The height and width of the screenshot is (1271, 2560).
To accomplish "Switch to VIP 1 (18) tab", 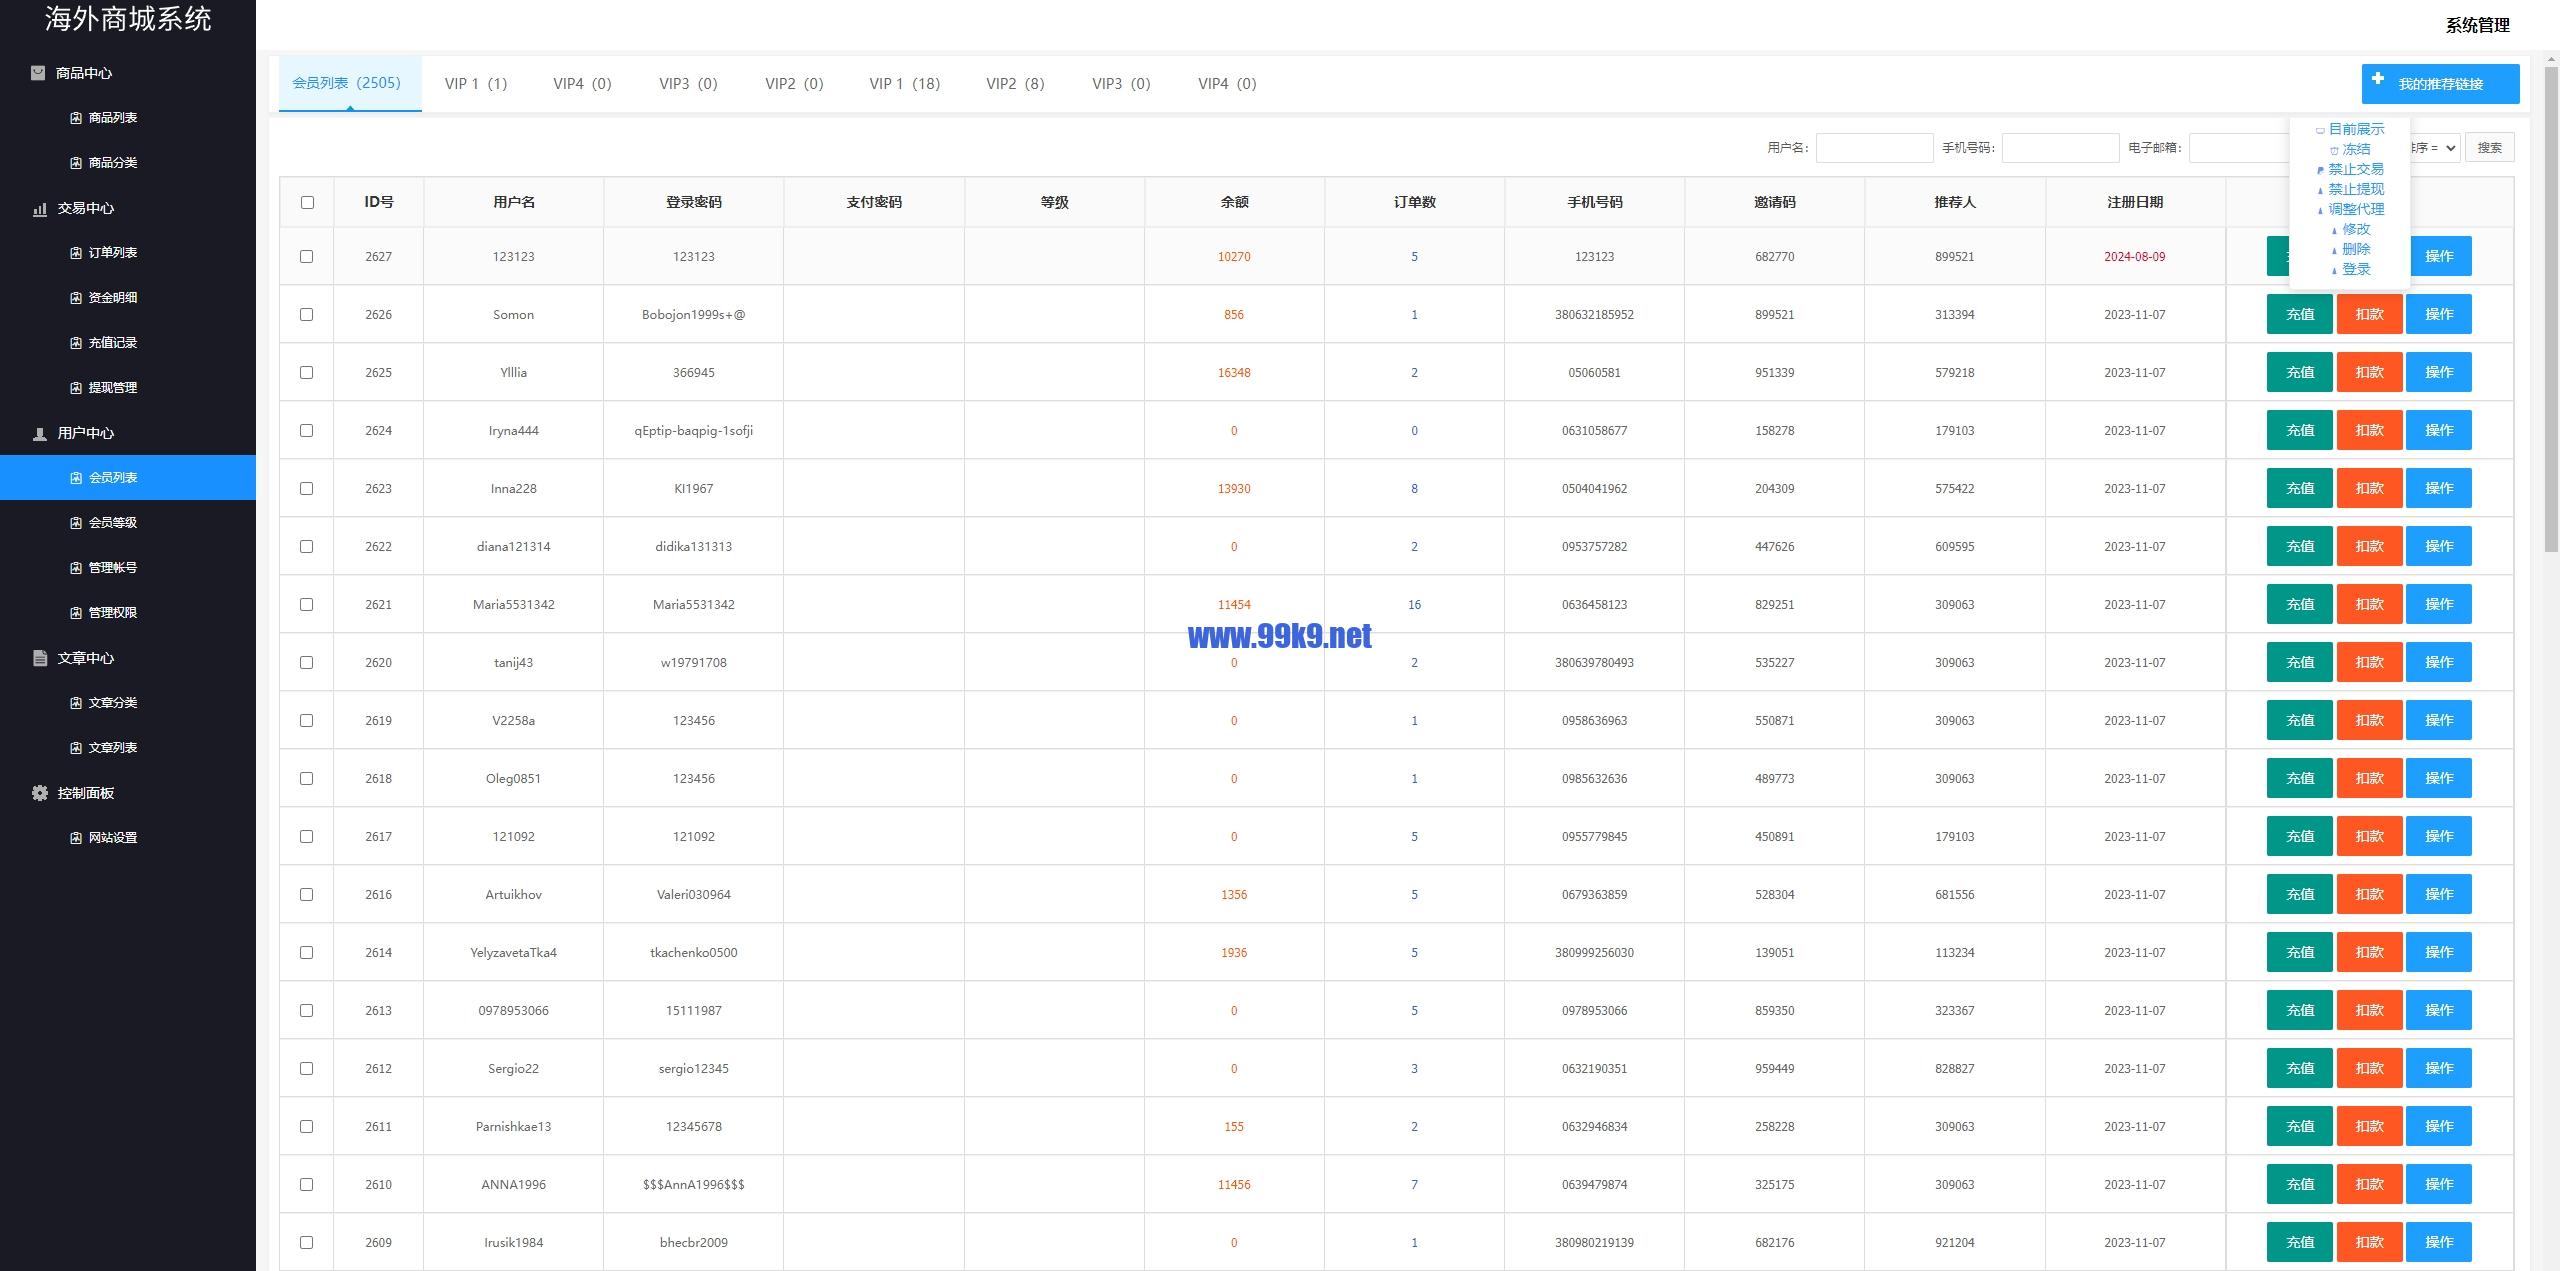I will coord(904,84).
